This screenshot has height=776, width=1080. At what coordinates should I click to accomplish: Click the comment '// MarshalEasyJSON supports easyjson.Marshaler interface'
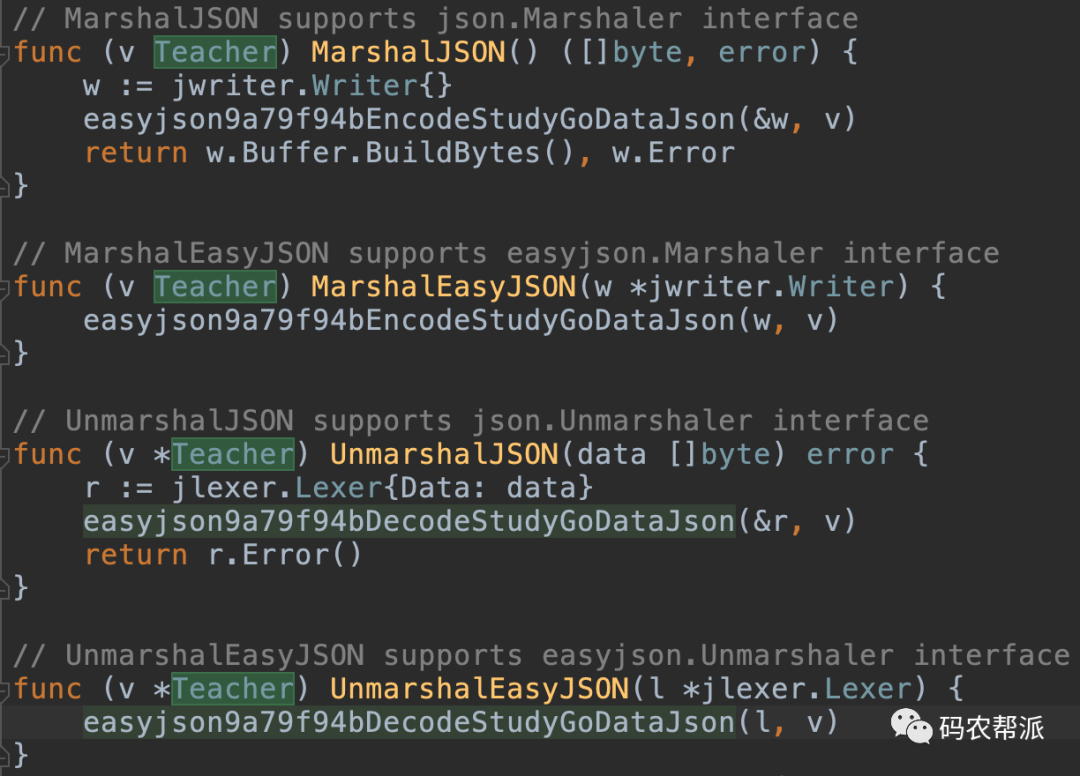(506, 253)
